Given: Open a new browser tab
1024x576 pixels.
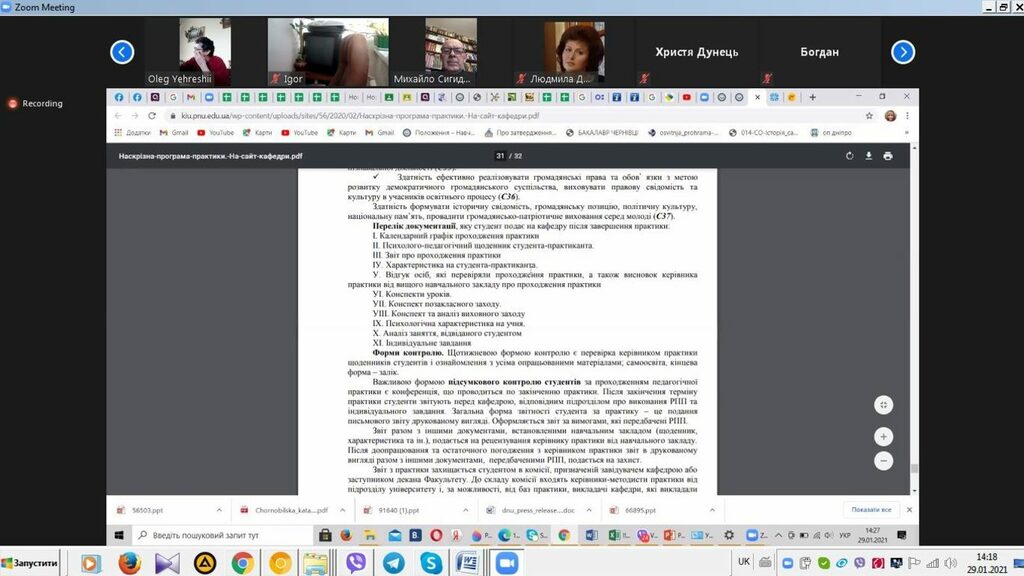Looking at the screenshot, I should click(x=812, y=97).
